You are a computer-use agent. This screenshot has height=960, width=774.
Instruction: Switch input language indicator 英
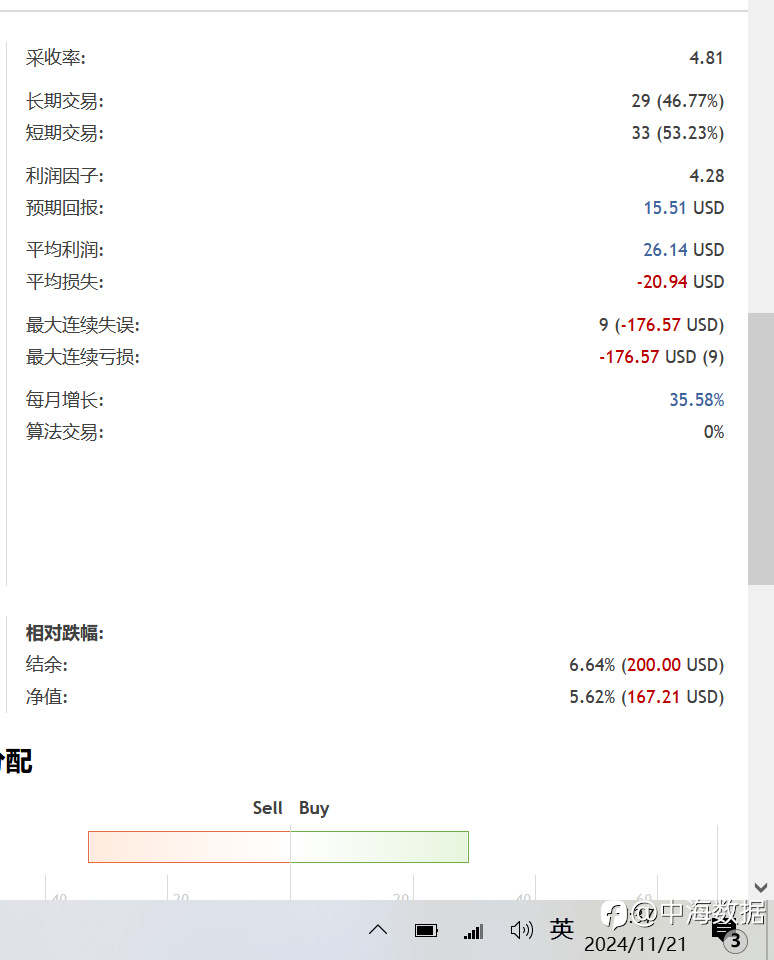point(562,929)
